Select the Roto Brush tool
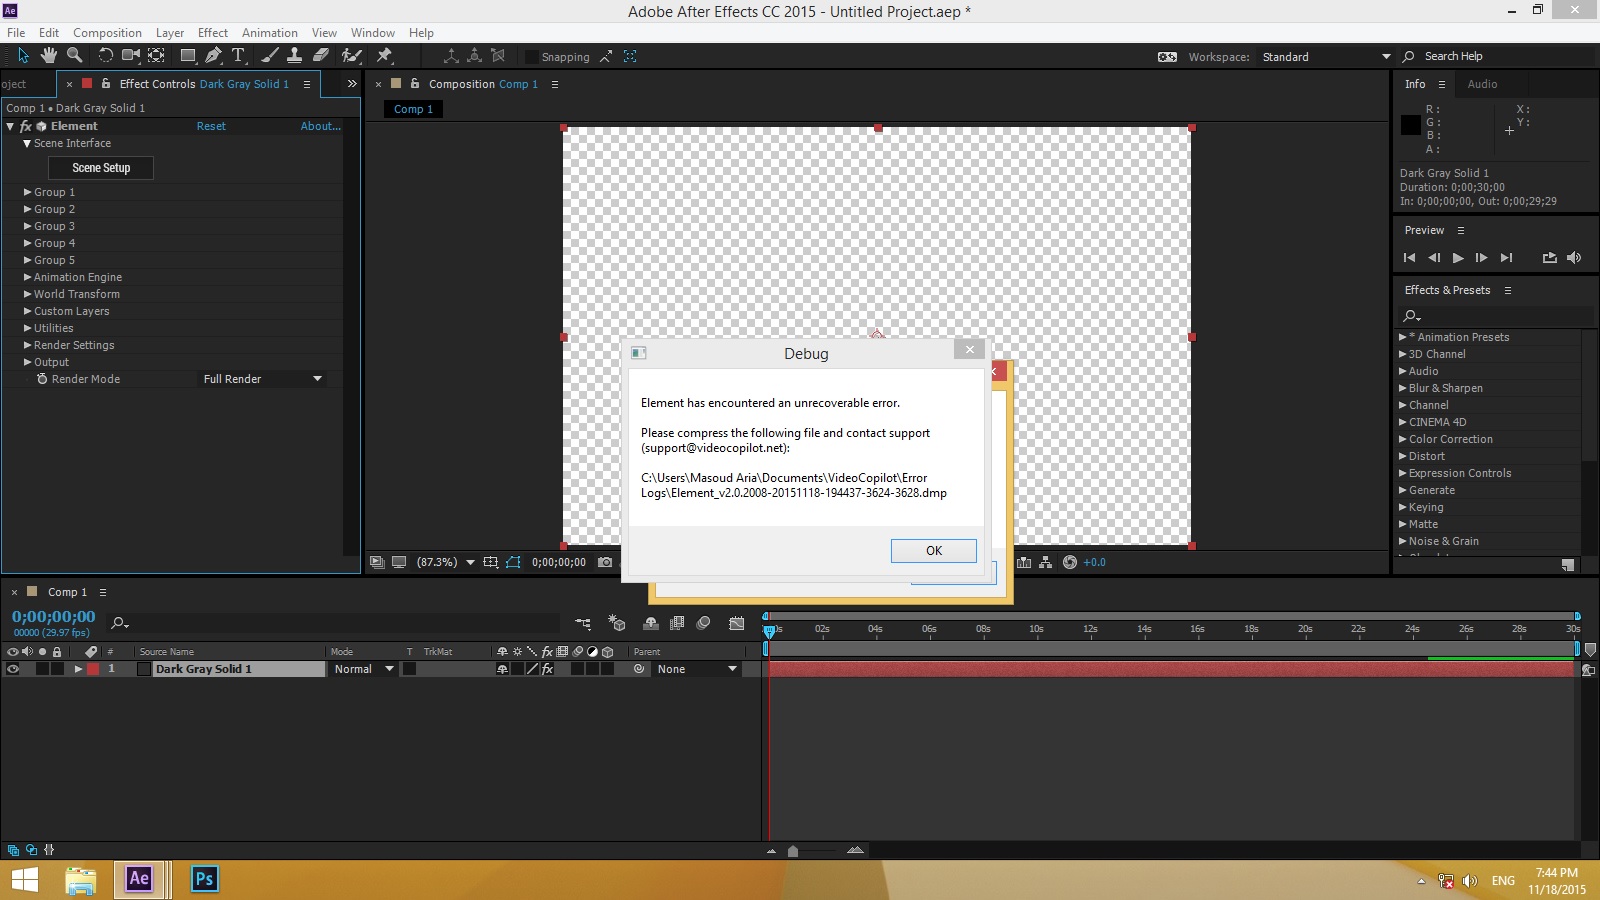The width and height of the screenshot is (1600, 900). point(352,56)
